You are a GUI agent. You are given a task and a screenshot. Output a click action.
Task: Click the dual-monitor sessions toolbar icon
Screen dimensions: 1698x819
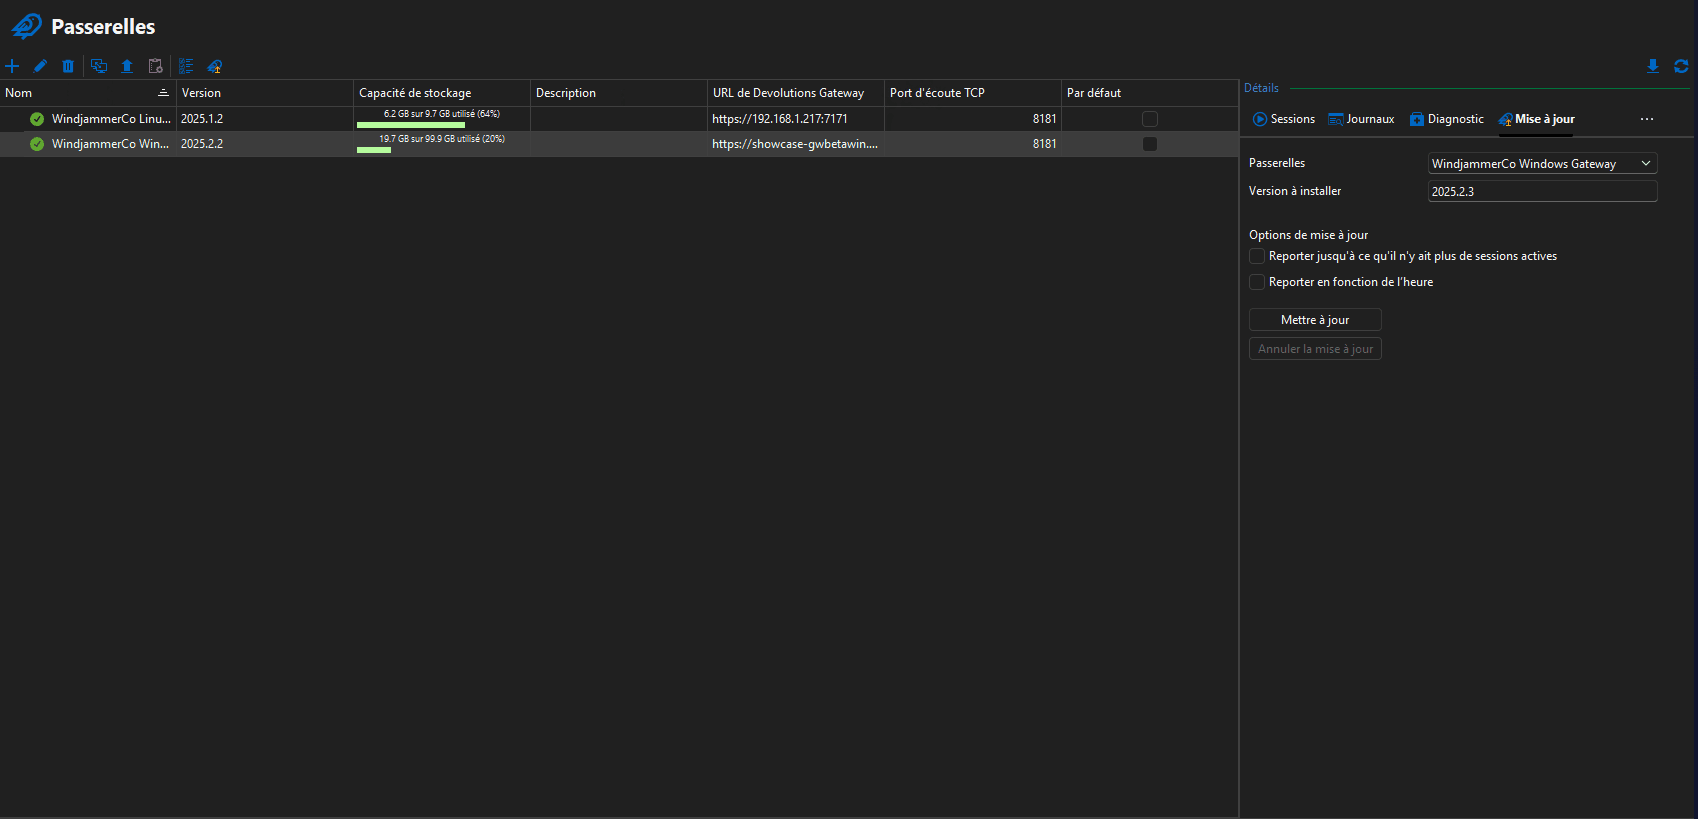coord(99,66)
